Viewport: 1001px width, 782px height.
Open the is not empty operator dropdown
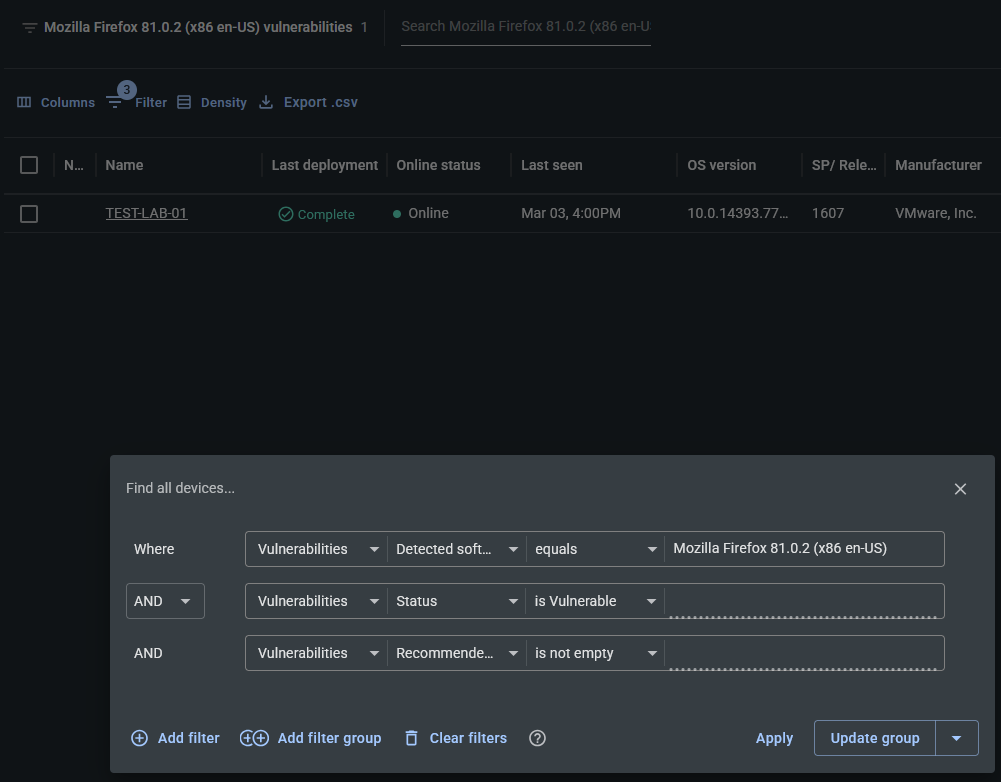click(595, 653)
